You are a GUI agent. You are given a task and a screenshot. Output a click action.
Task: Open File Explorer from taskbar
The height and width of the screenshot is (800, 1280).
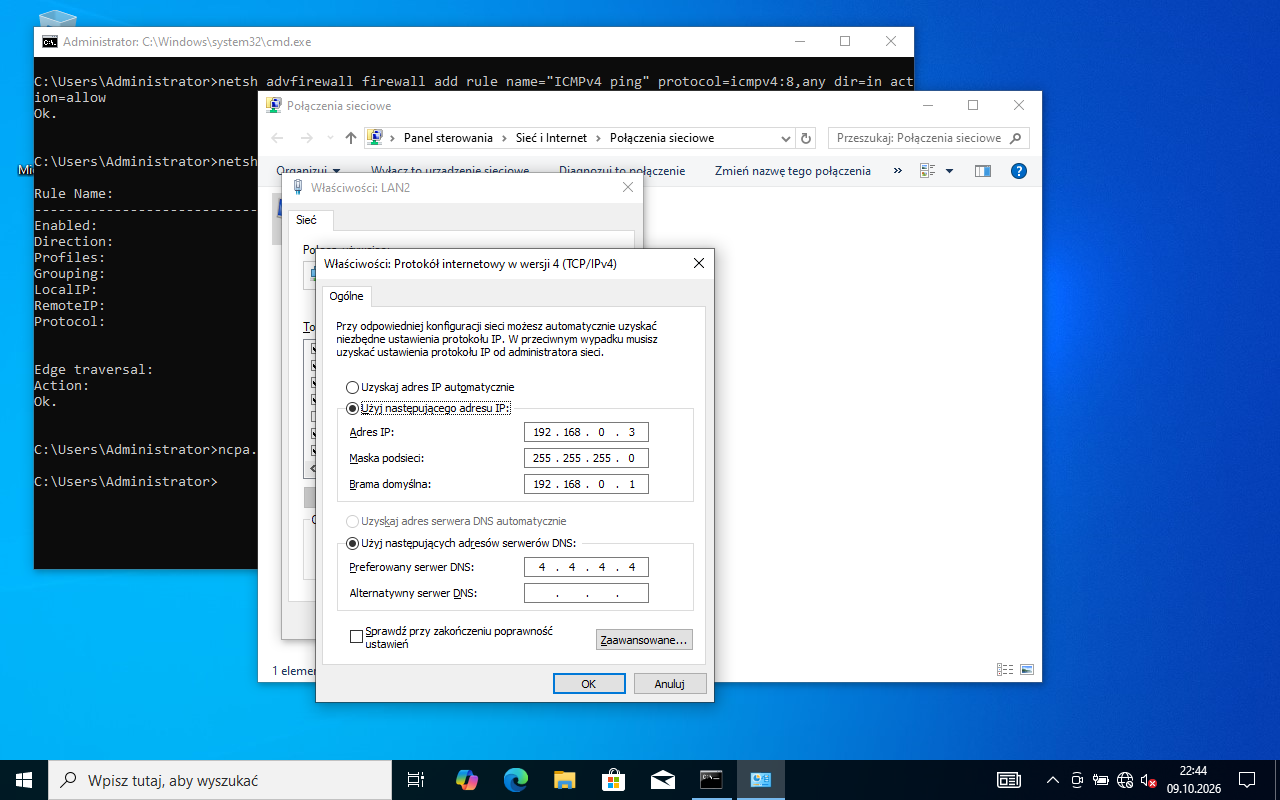pyautogui.click(x=564, y=780)
